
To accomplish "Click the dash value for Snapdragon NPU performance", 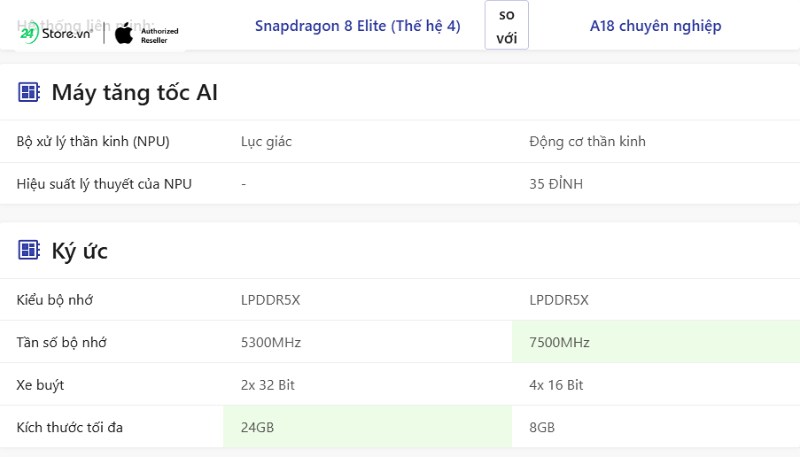I will tap(243, 184).
